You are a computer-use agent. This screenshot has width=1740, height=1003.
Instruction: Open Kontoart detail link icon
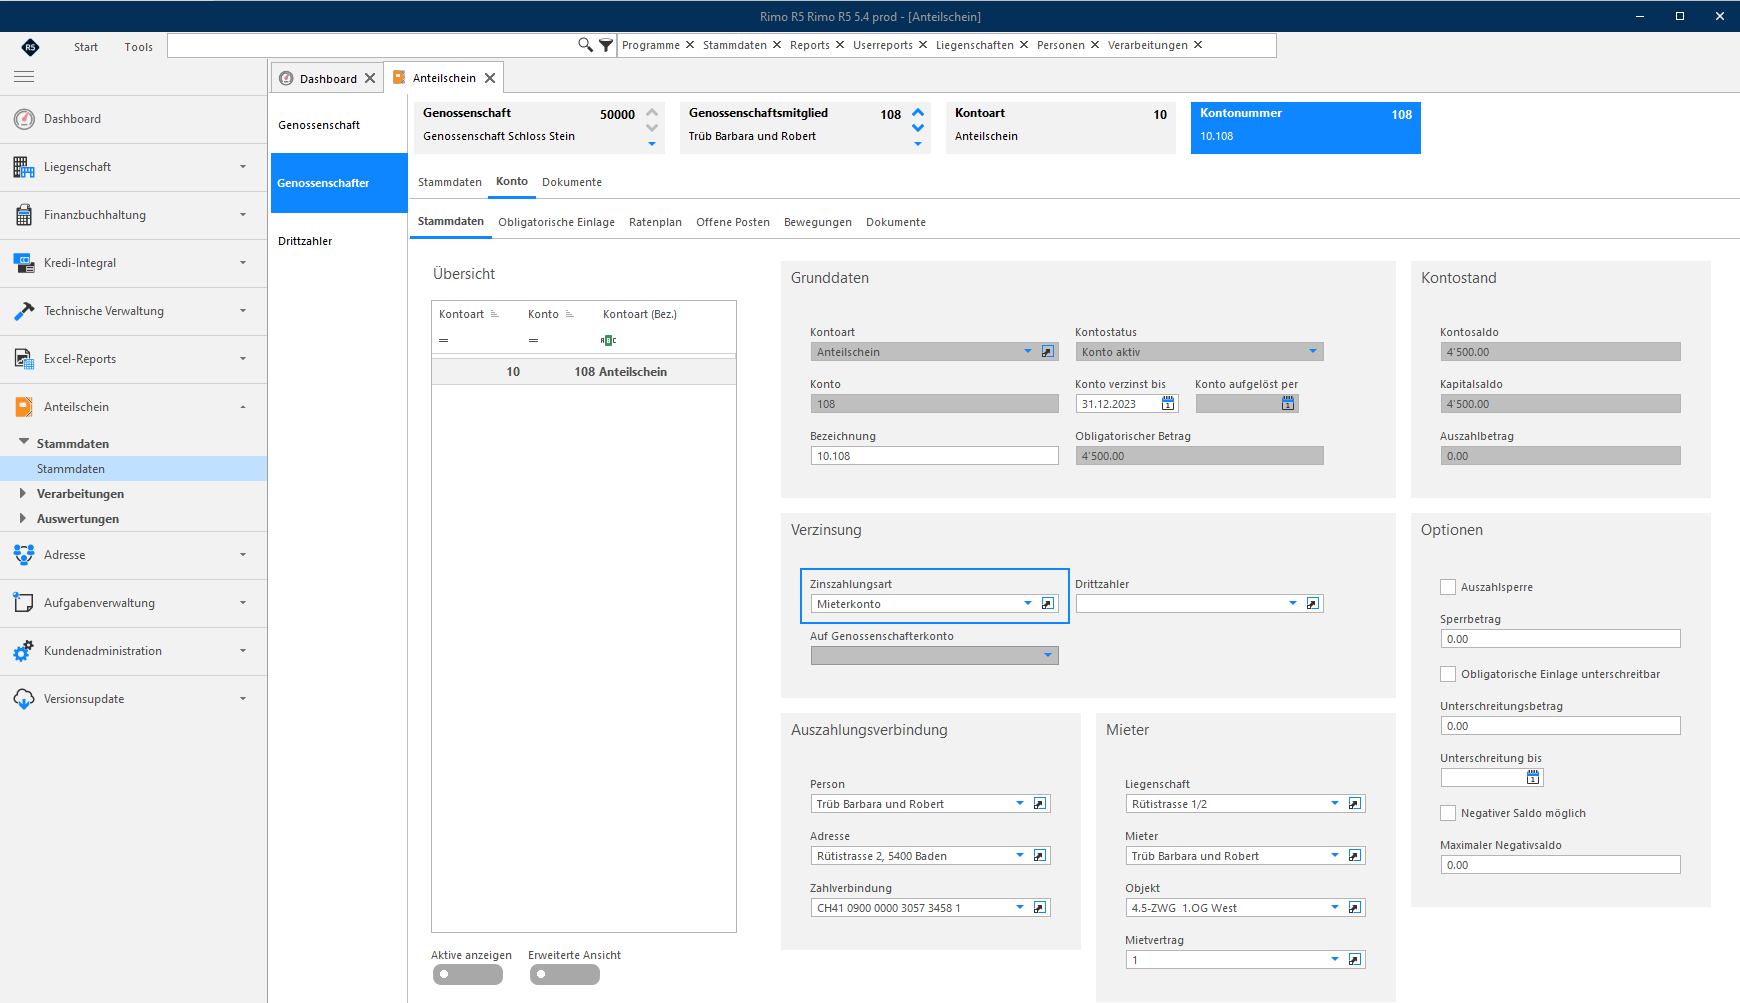point(1048,352)
